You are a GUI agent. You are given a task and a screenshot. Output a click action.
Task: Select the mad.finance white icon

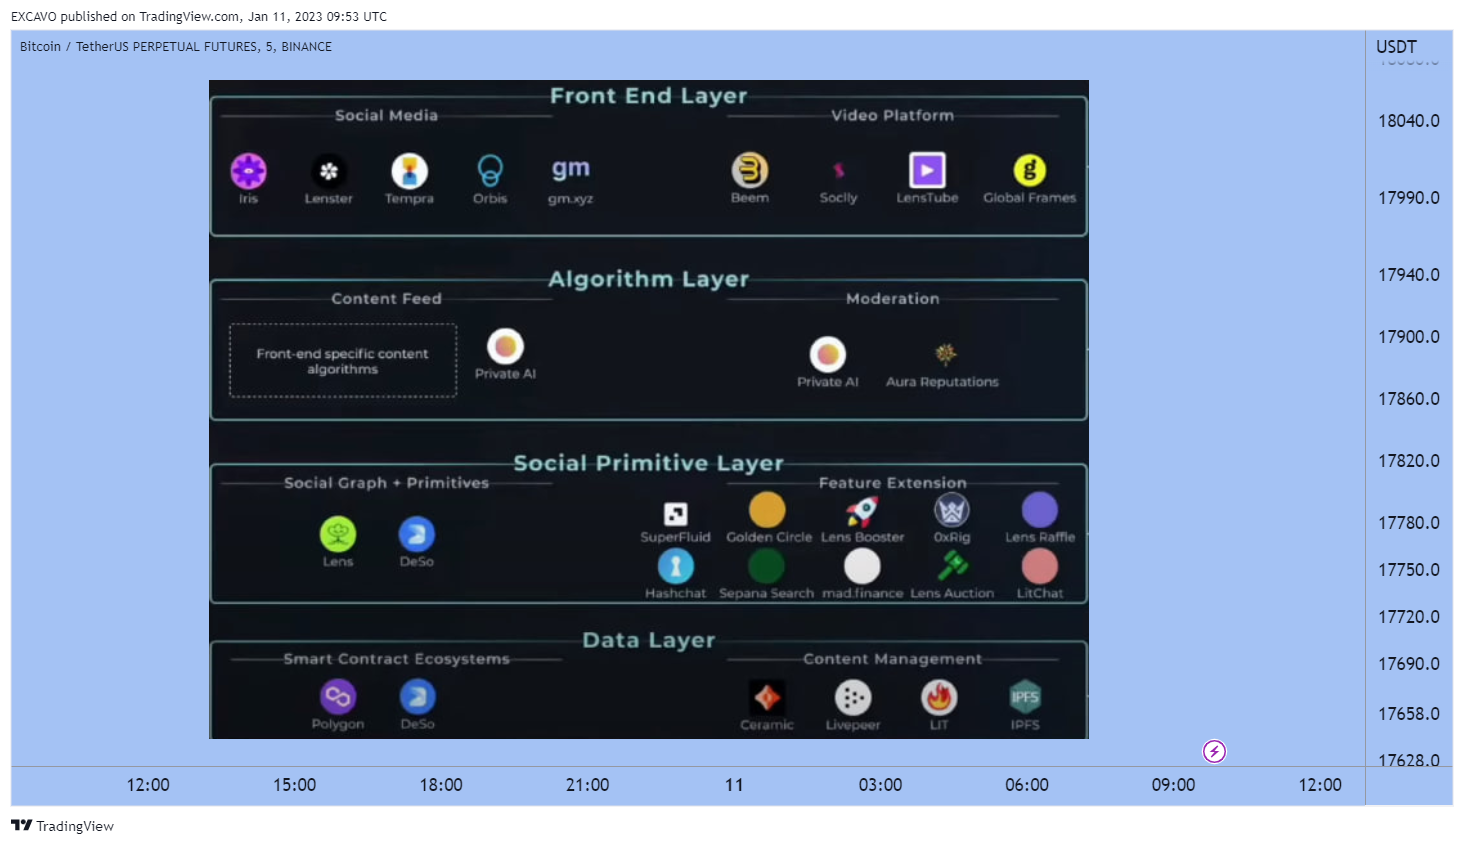click(862, 567)
